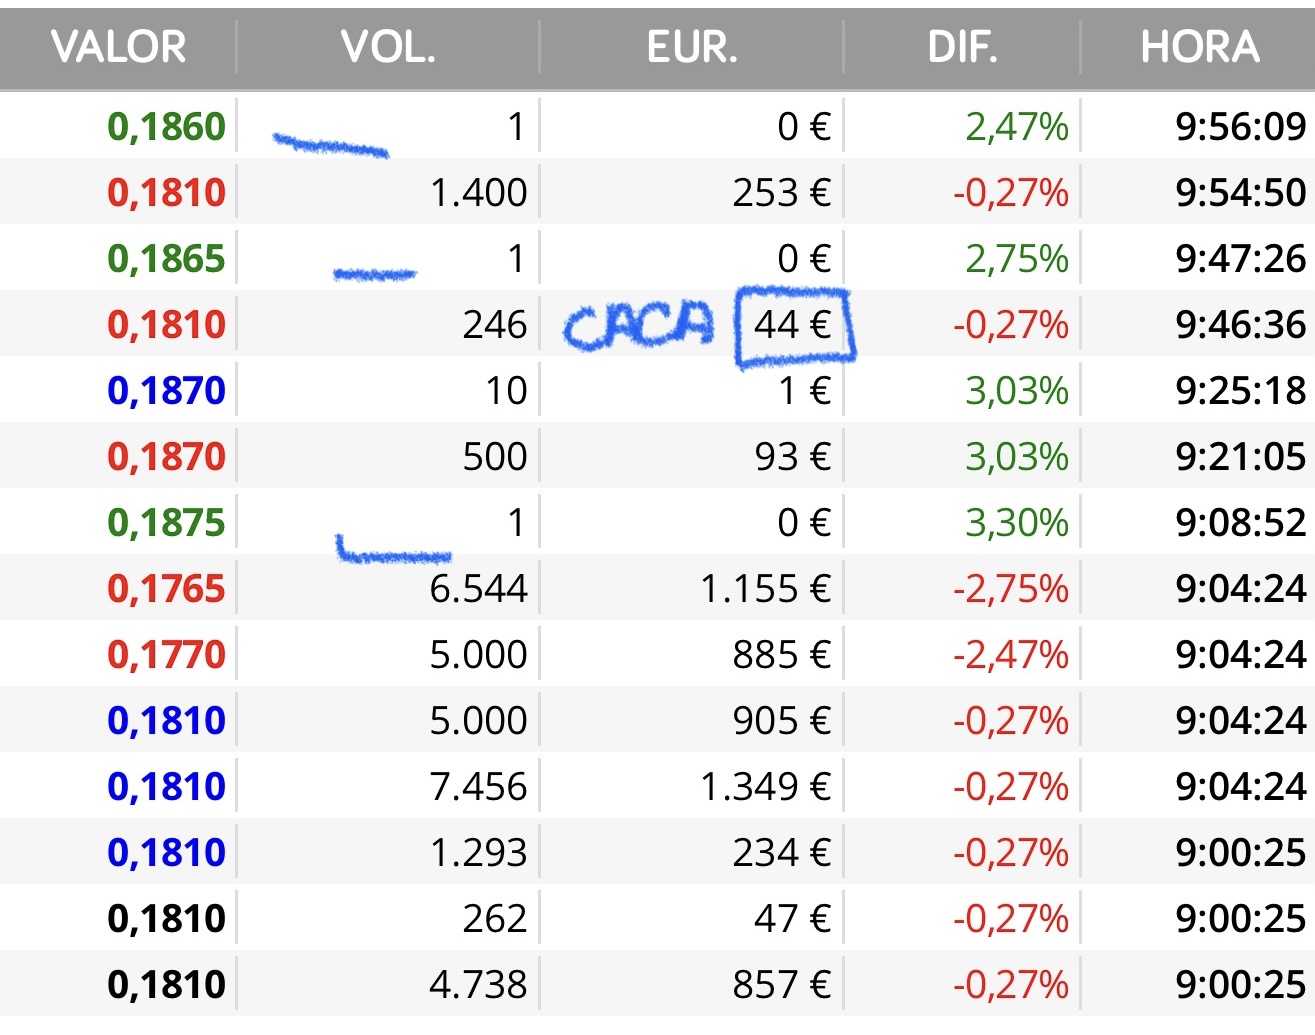Select the HORA column header

click(x=1199, y=47)
